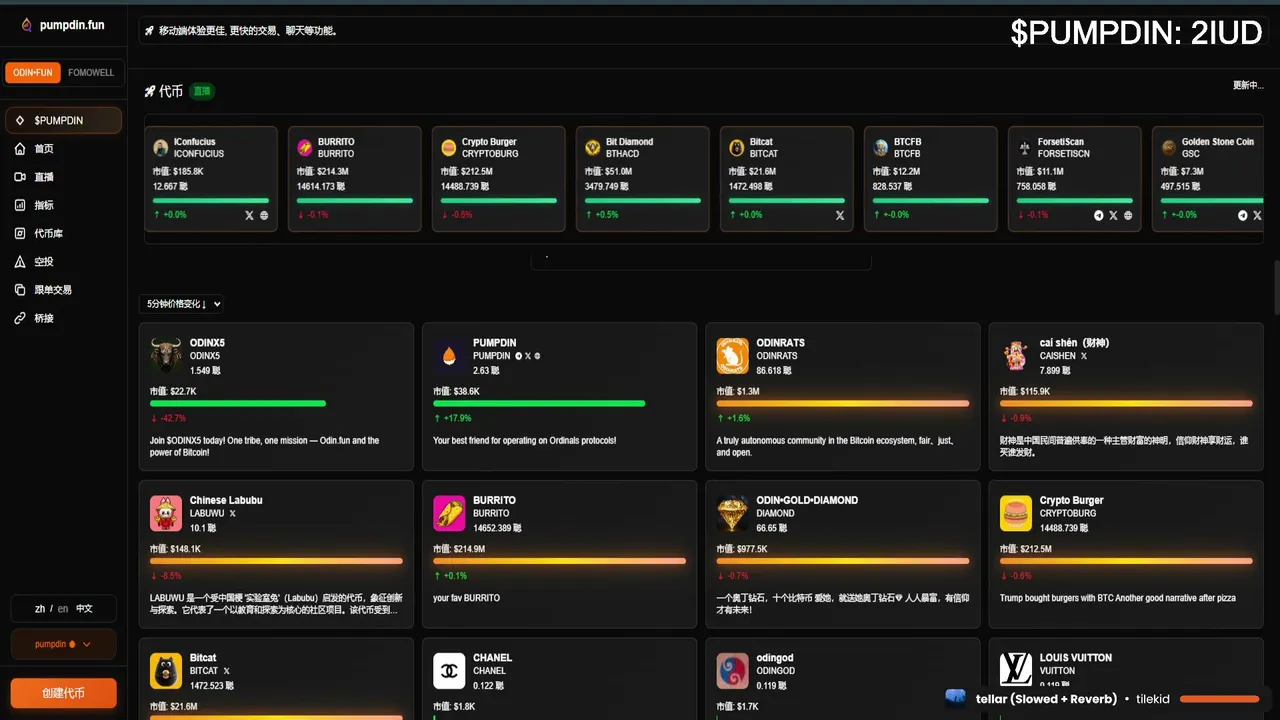Click the $PUMPDIN diamond icon in sidebar
The height and width of the screenshot is (720, 1280).
point(20,121)
